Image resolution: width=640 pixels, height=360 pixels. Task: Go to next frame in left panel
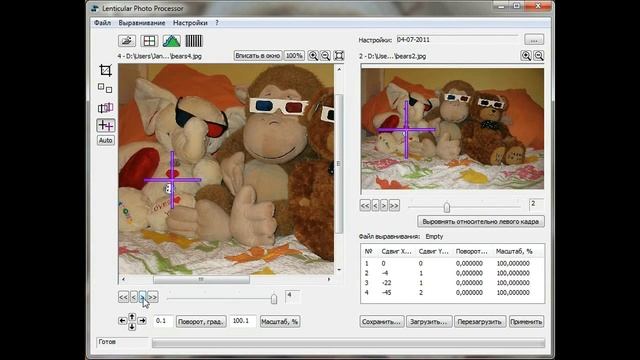[142, 297]
